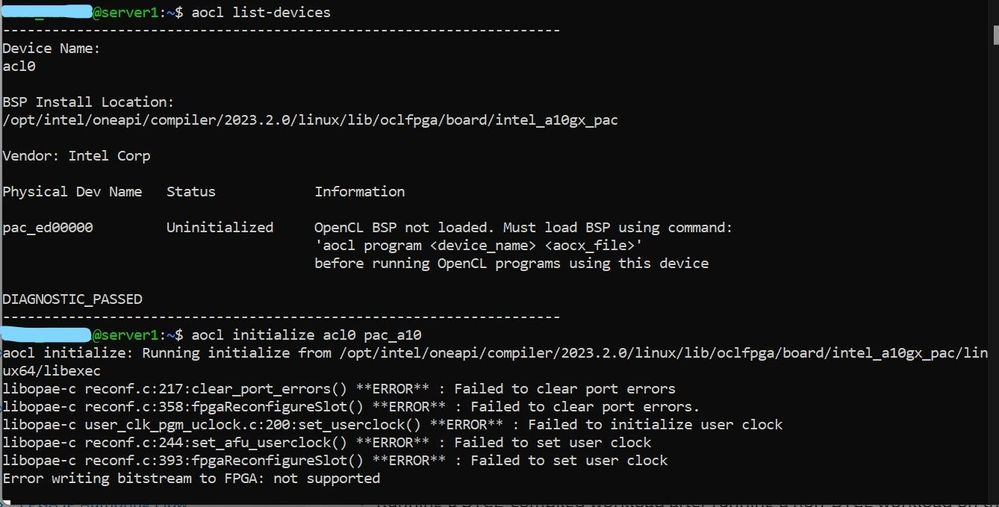Click the clear_port_errors() error line
Screen dimensions: 999x507
click(x=339, y=388)
